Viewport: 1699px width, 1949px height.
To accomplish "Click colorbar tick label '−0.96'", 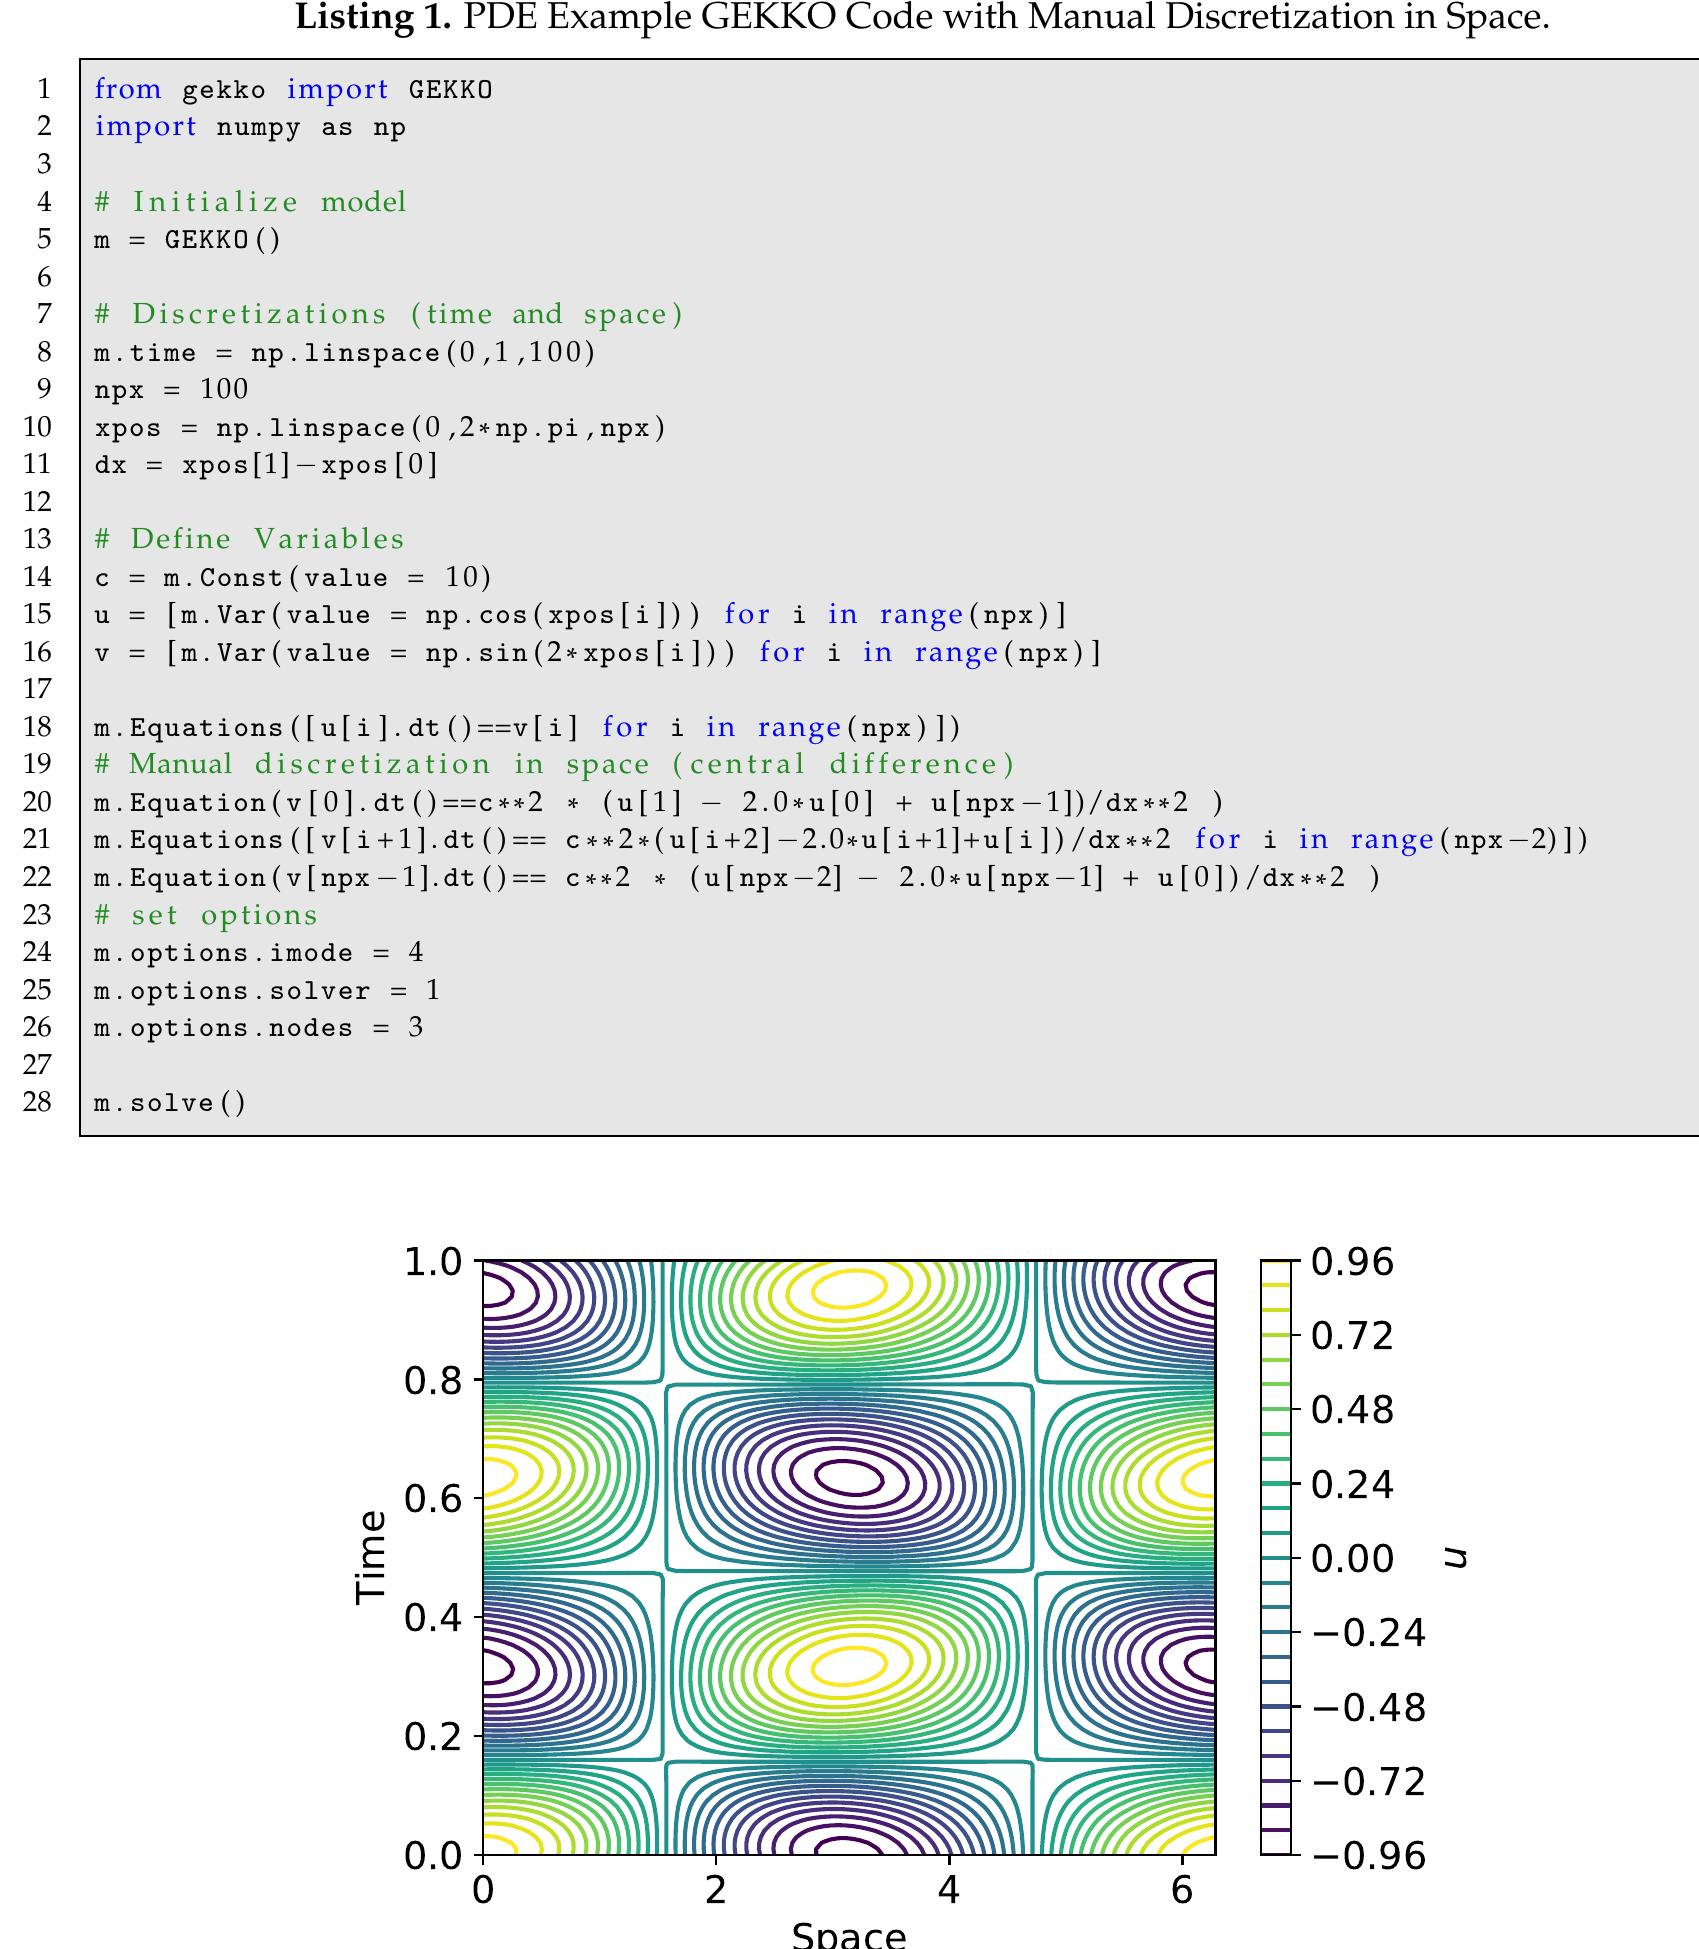I will [1368, 1856].
